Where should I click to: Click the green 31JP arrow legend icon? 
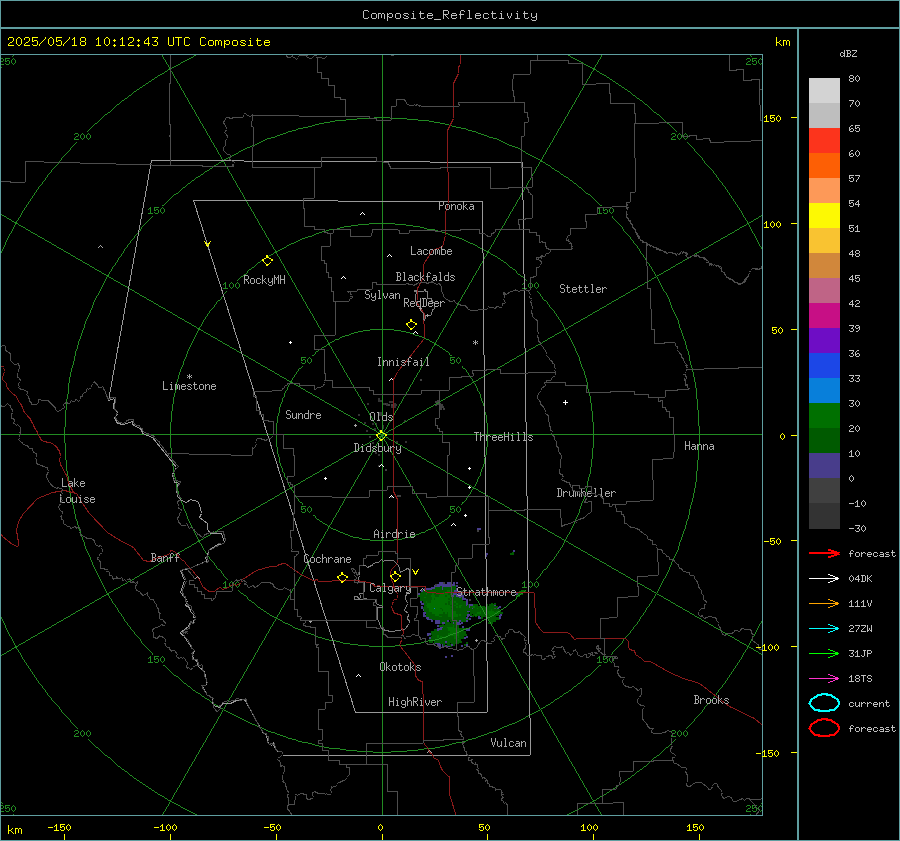pos(824,653)
